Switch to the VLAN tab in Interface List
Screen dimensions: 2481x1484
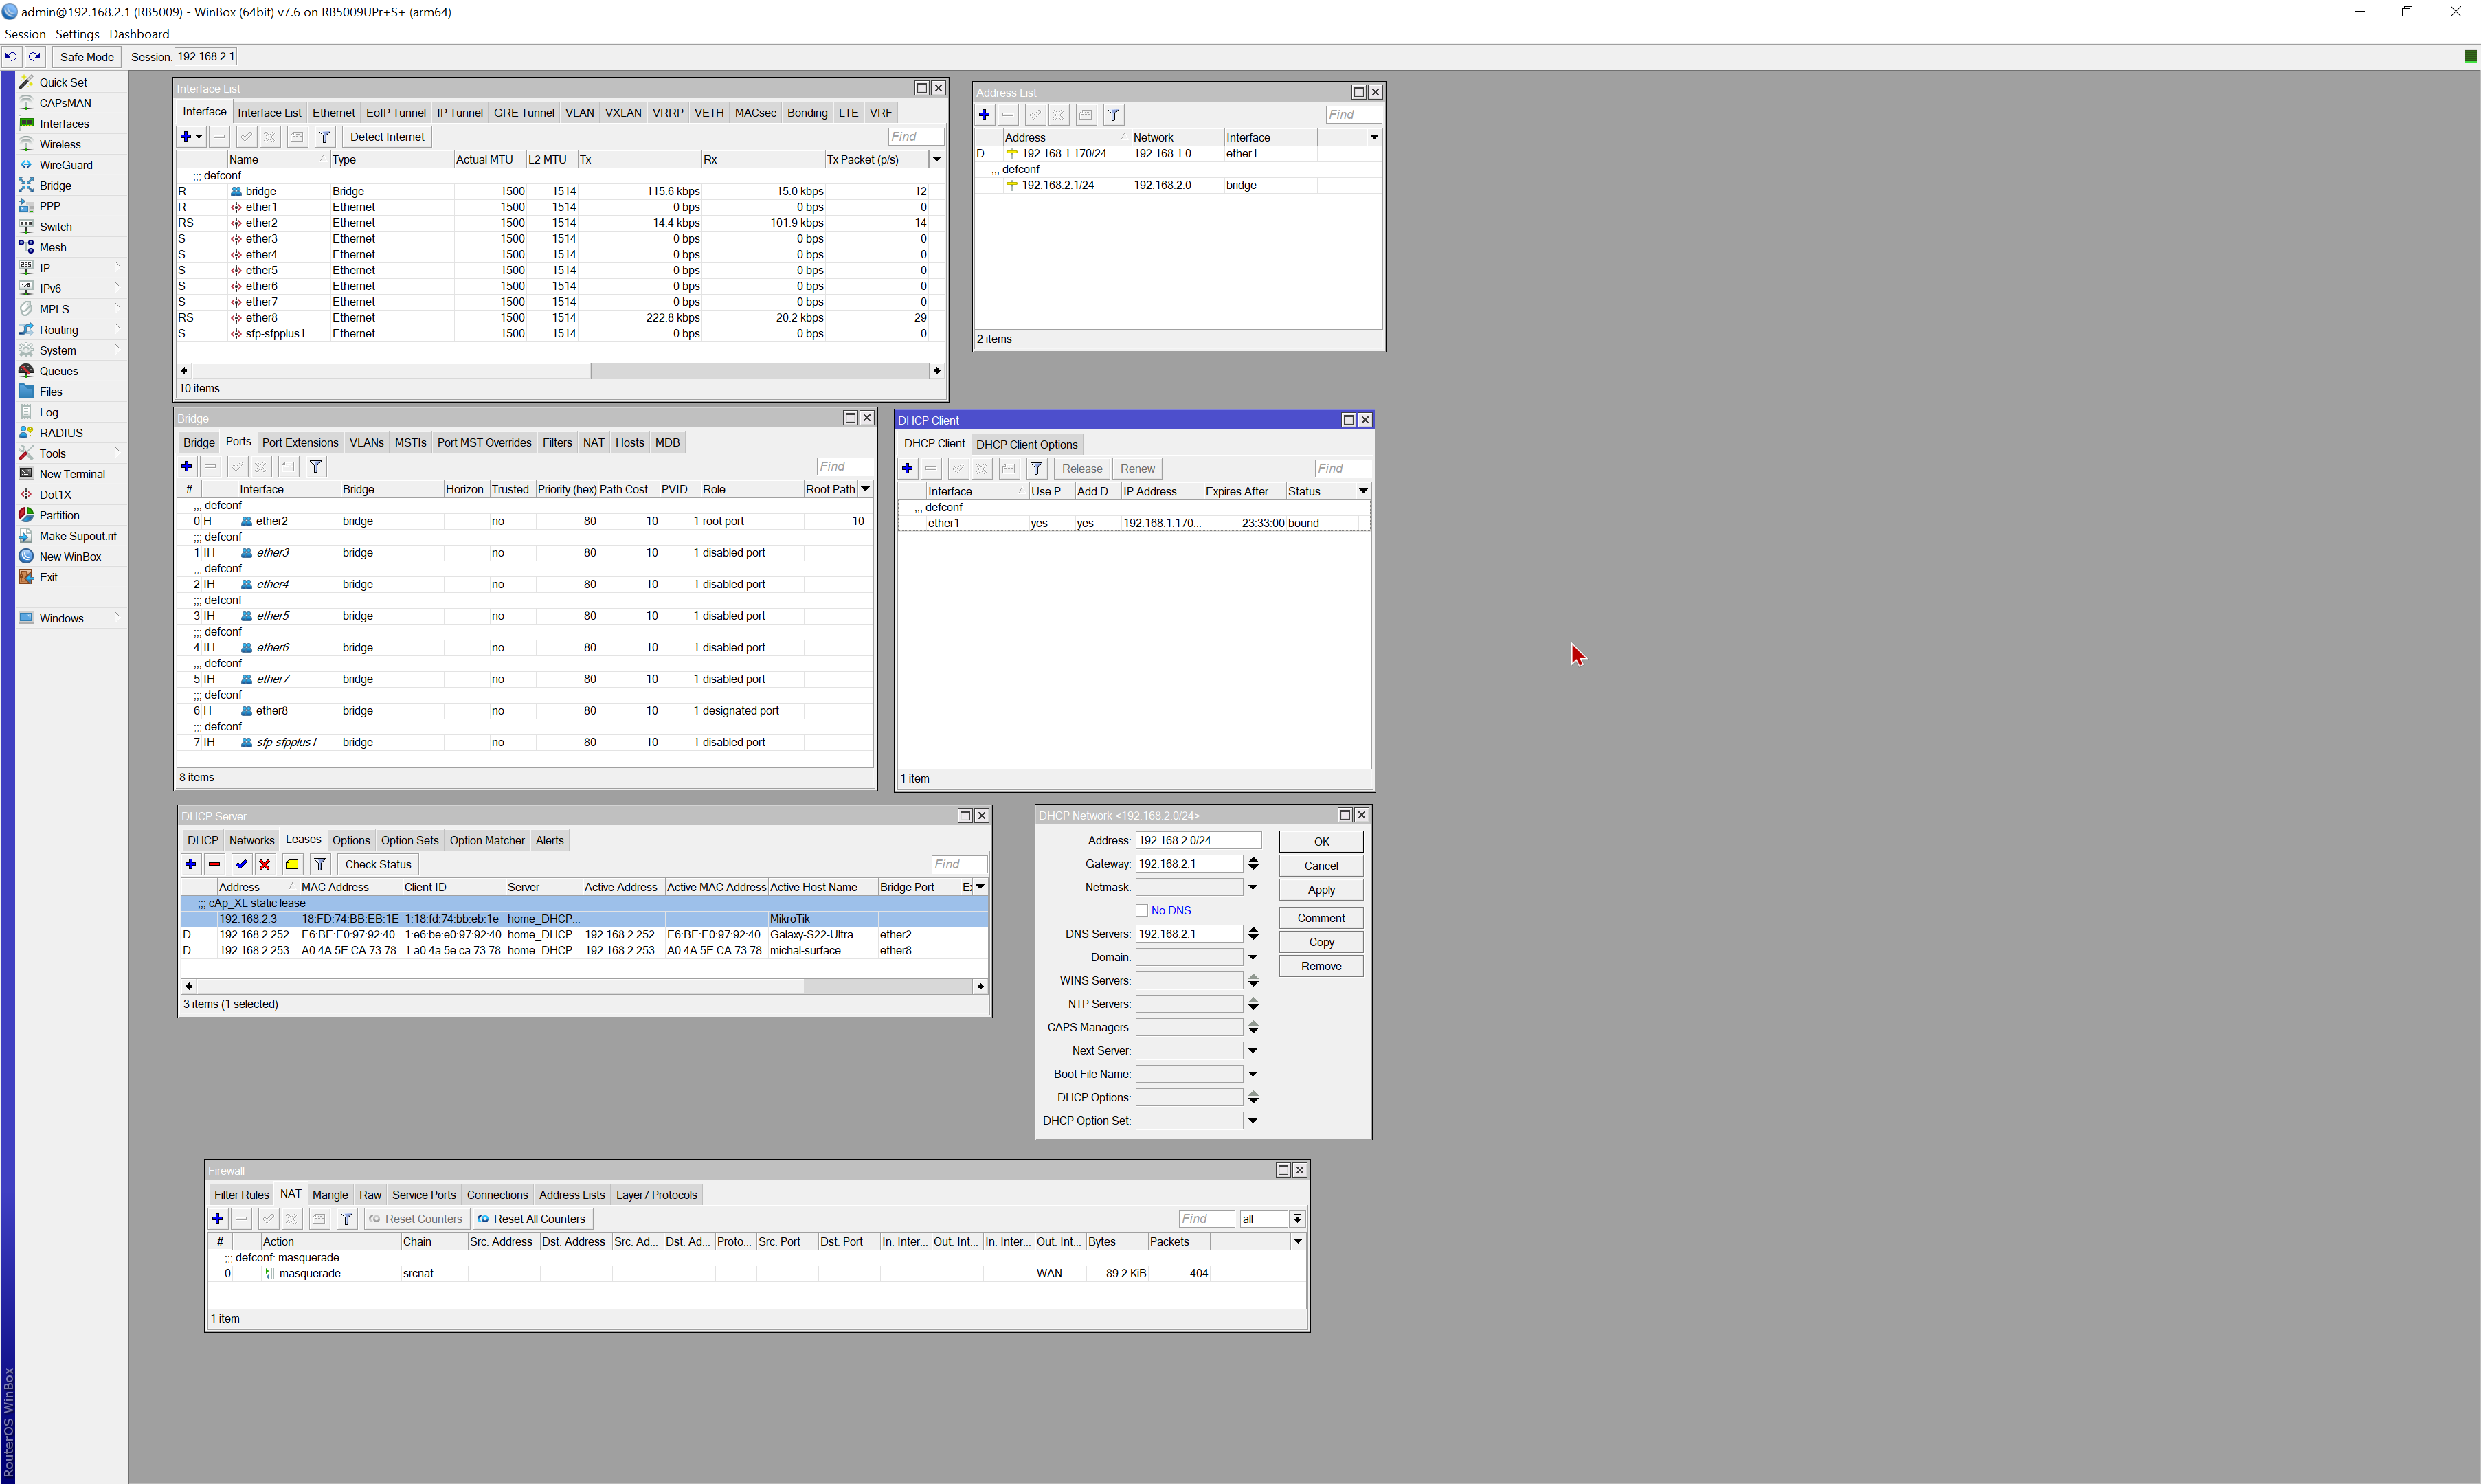[x=579, y=113]
